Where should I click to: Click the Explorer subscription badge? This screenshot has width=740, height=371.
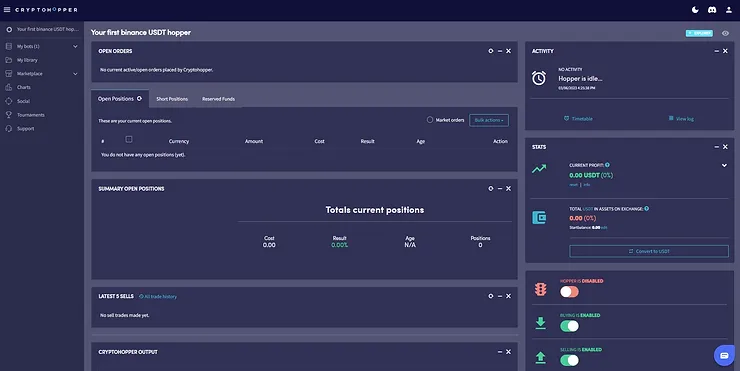click(699, 33)
